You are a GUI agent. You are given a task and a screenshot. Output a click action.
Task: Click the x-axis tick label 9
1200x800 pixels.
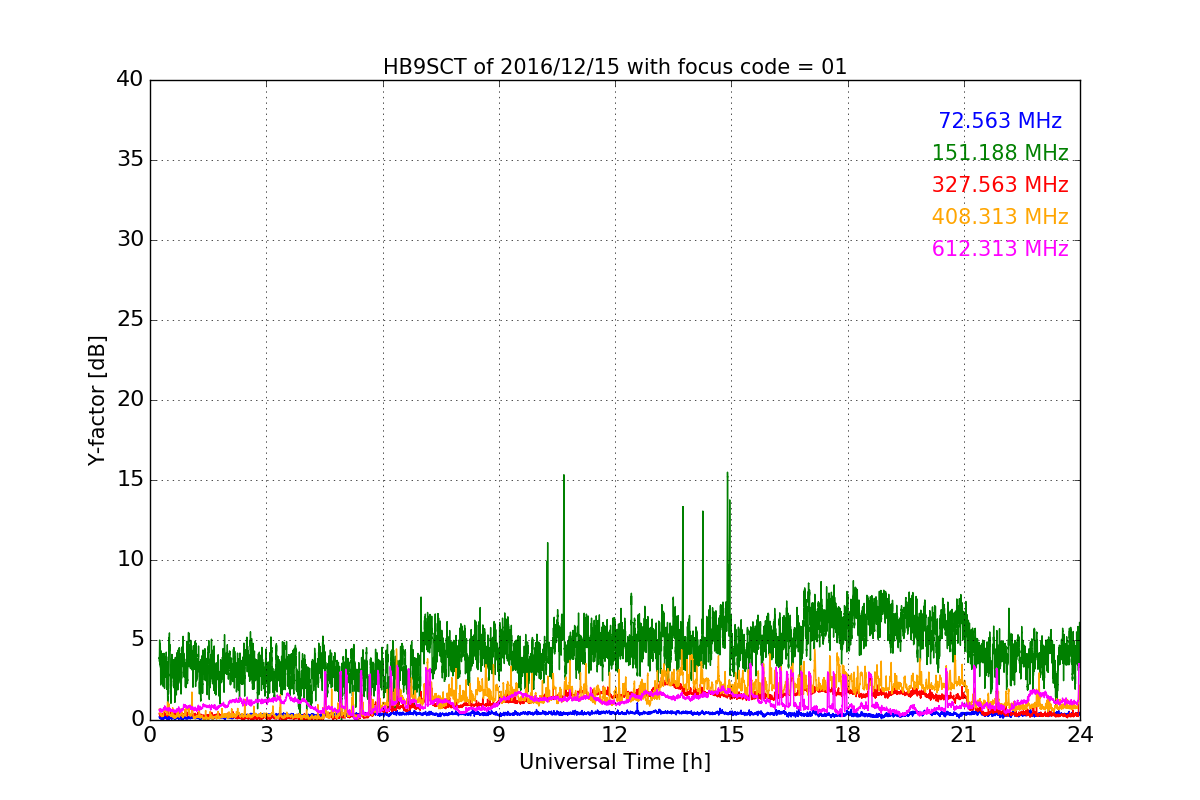click(x=499, y=734)
